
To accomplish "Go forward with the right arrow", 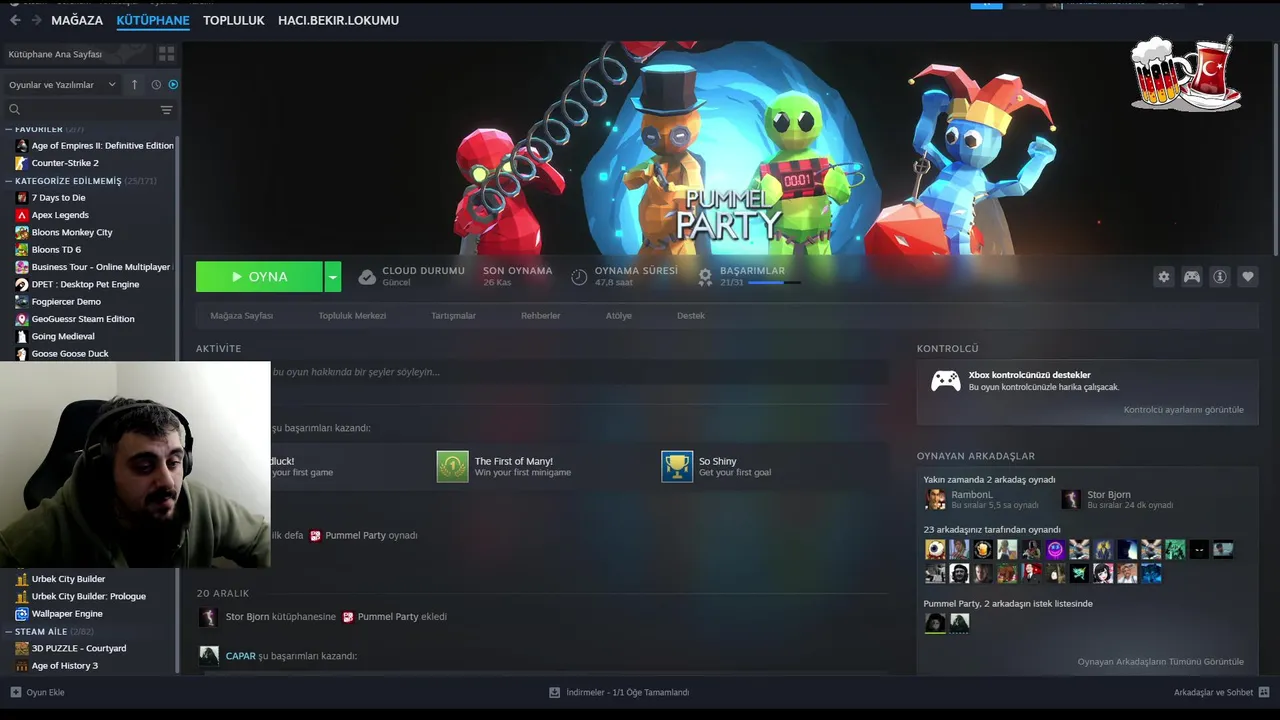I will point(37,20).
